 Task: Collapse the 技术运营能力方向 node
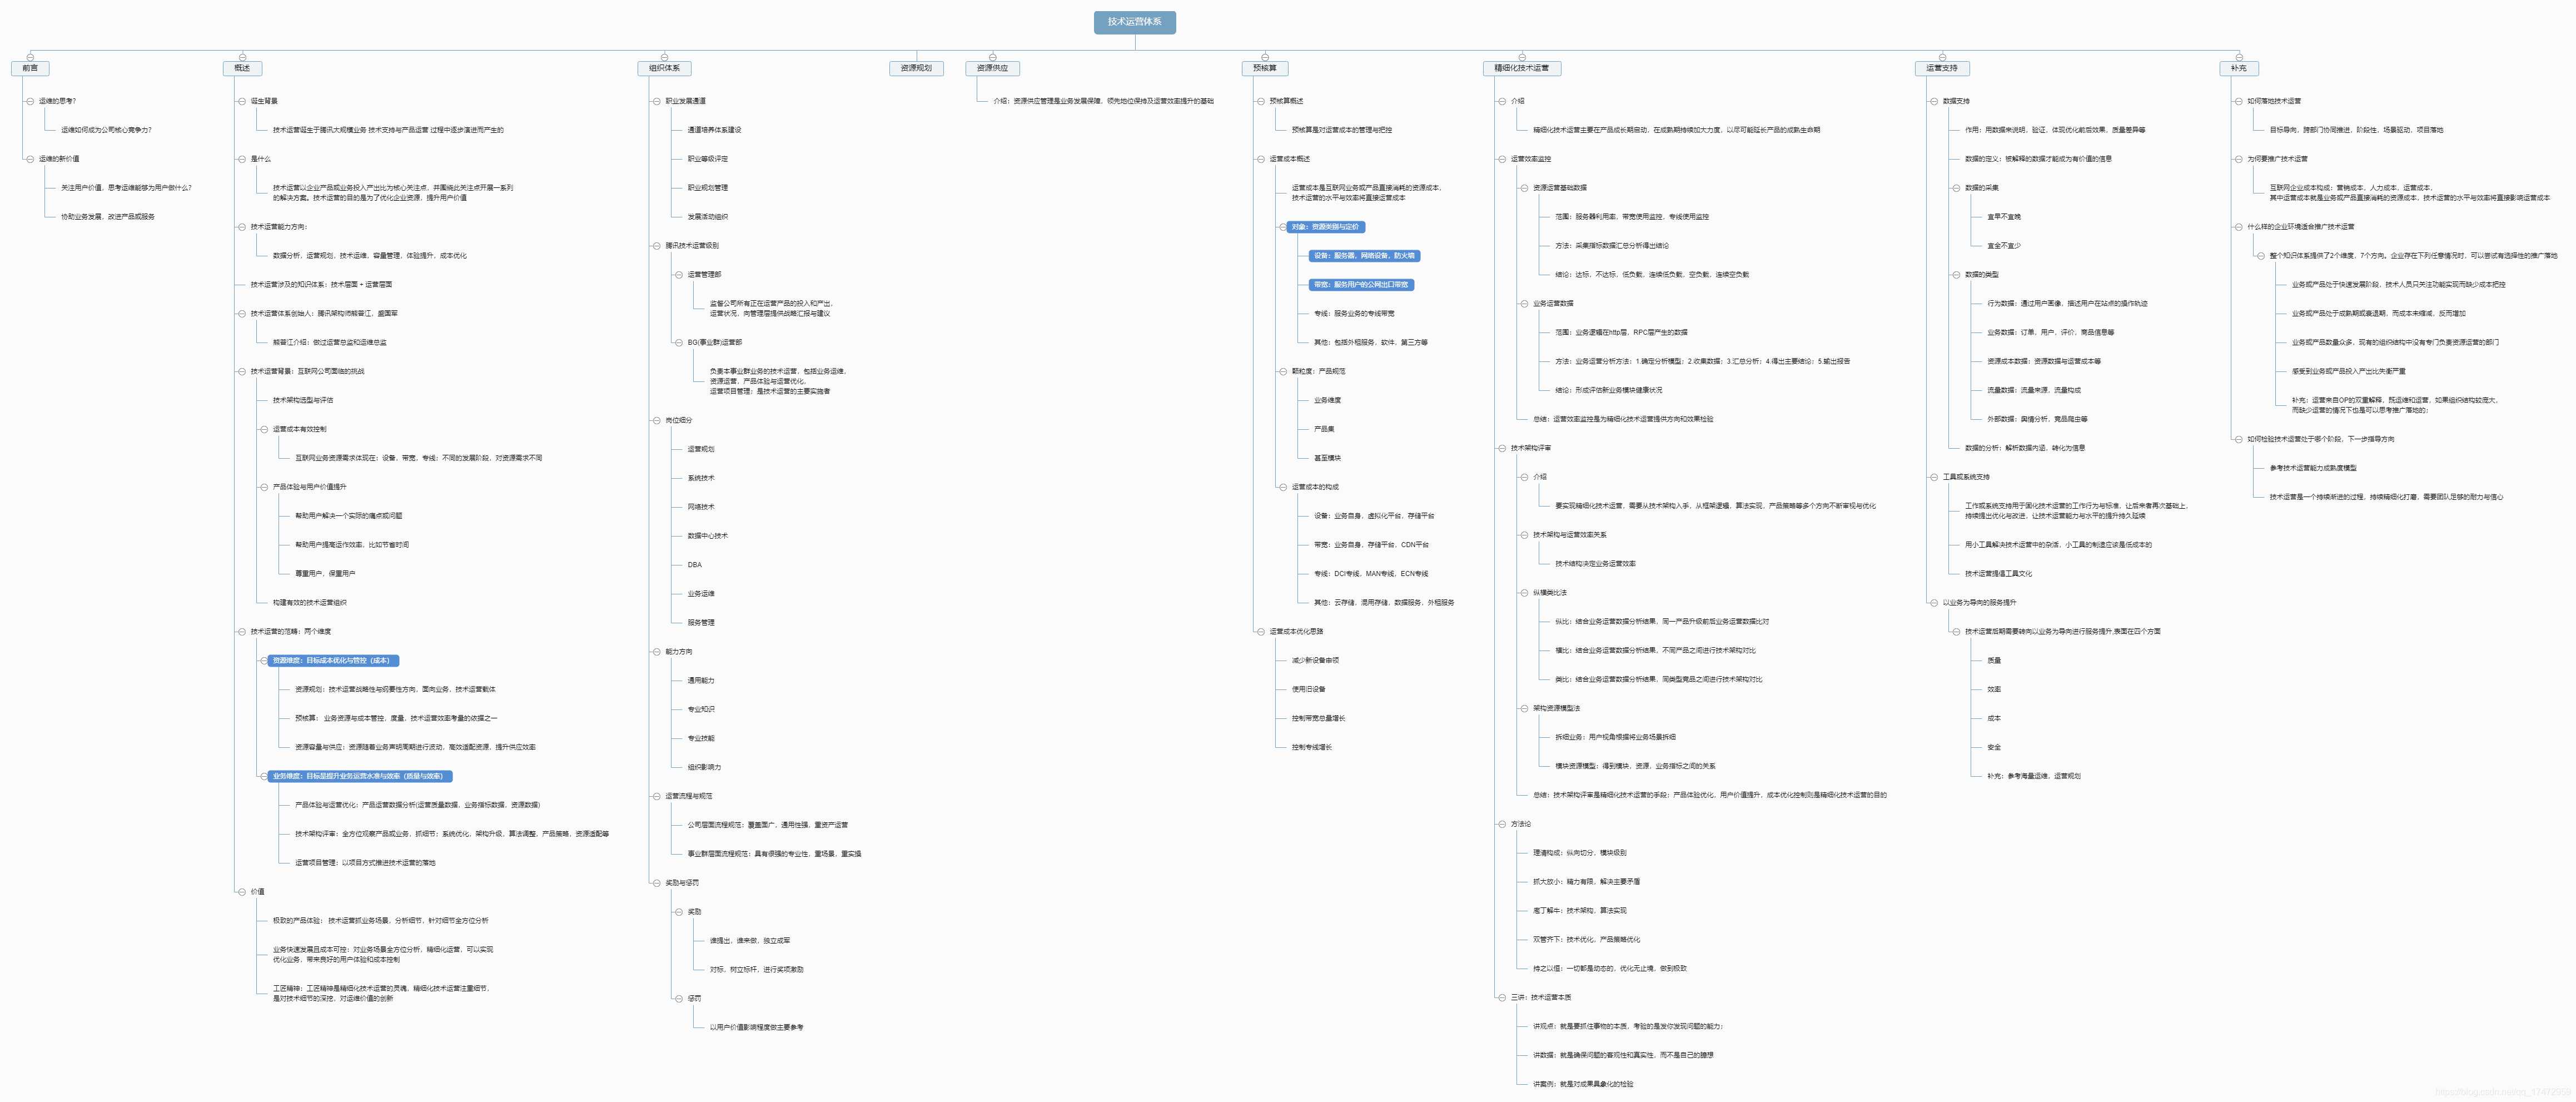pos(242,227)
